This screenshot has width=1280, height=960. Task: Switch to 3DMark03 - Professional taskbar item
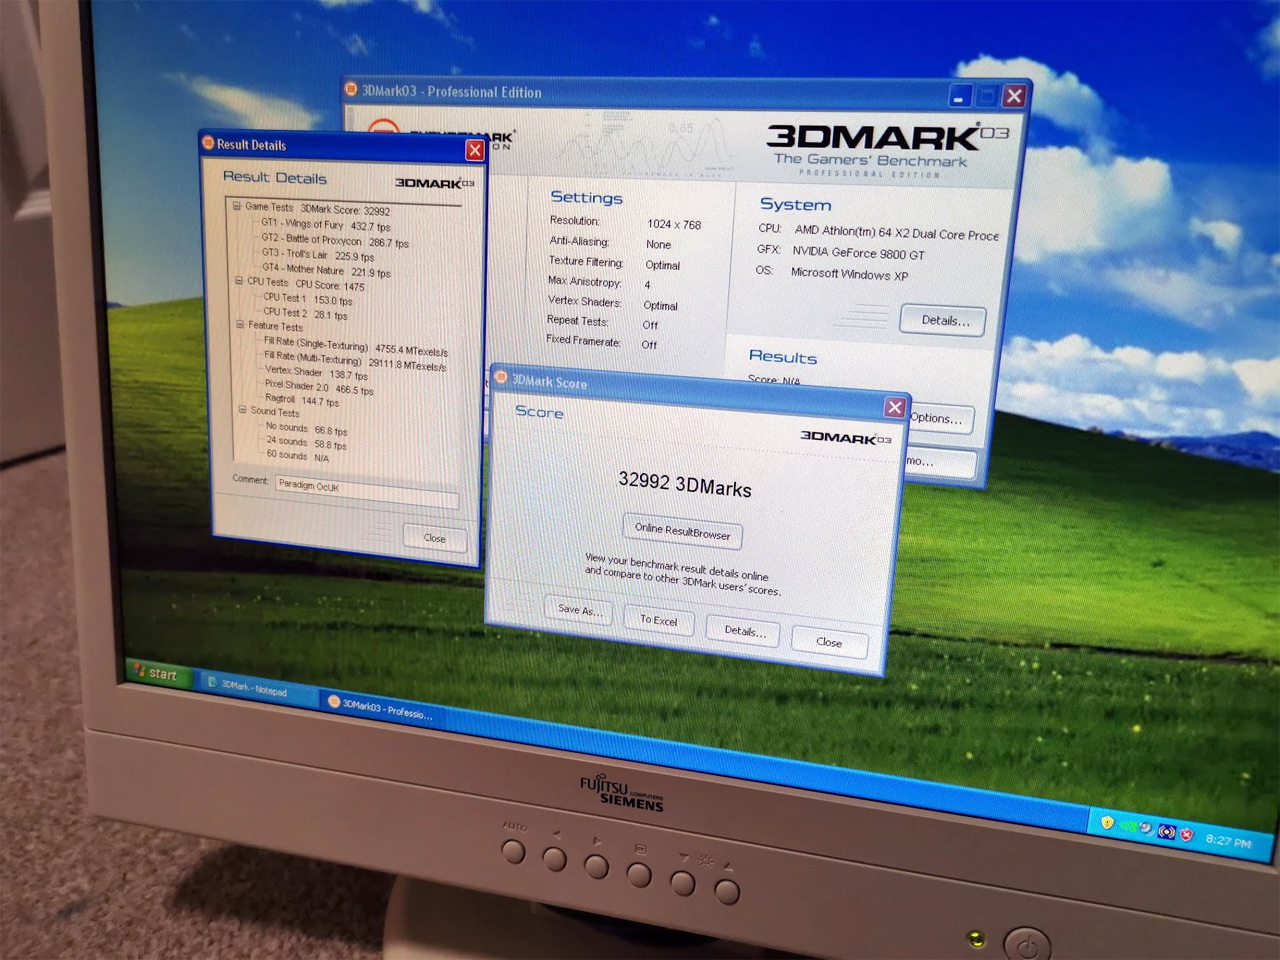coord(383,707)
